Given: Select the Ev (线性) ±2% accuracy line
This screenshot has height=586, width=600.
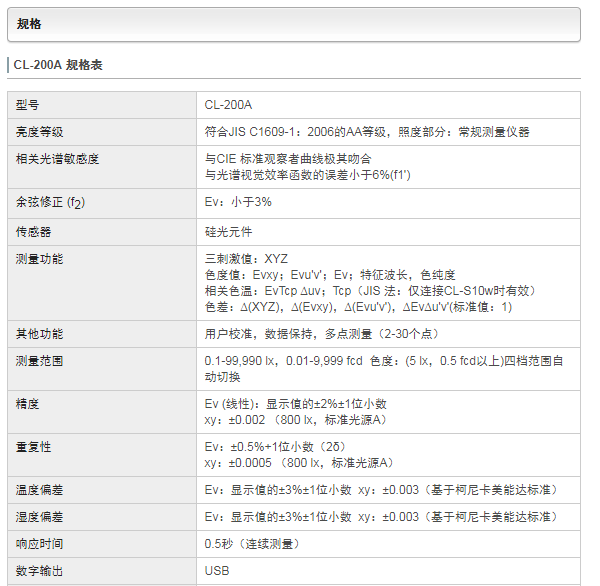Looking at the screenshot, I should pyautogui.click(x=295, y=404).
